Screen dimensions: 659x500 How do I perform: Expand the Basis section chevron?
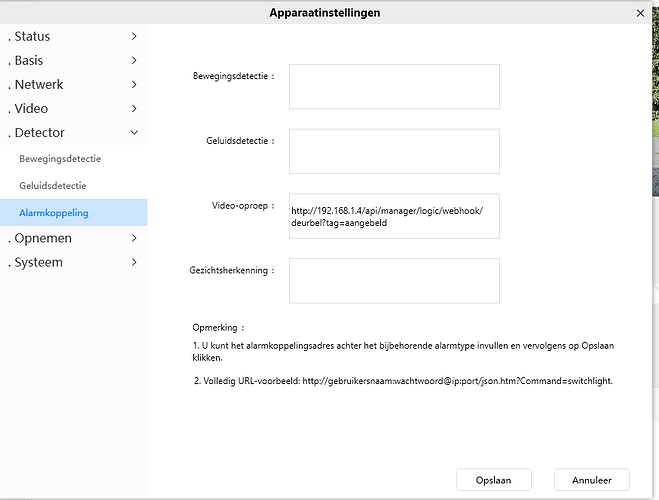coord(134,61)
